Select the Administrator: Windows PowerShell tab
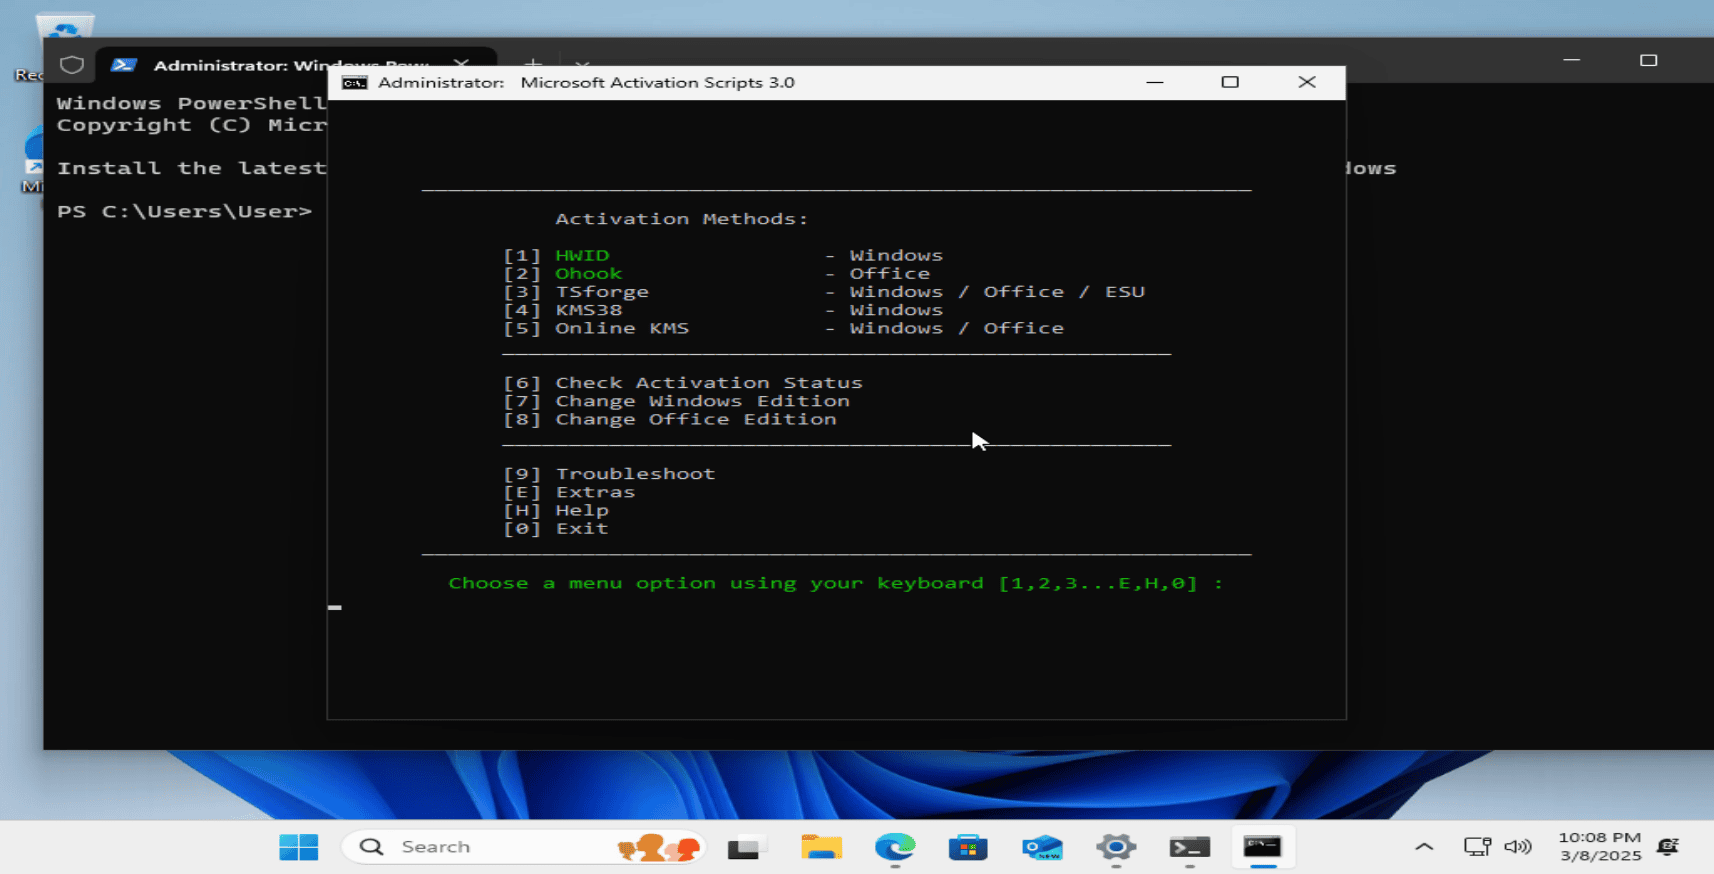1714x874 pixels. [280, 65]
